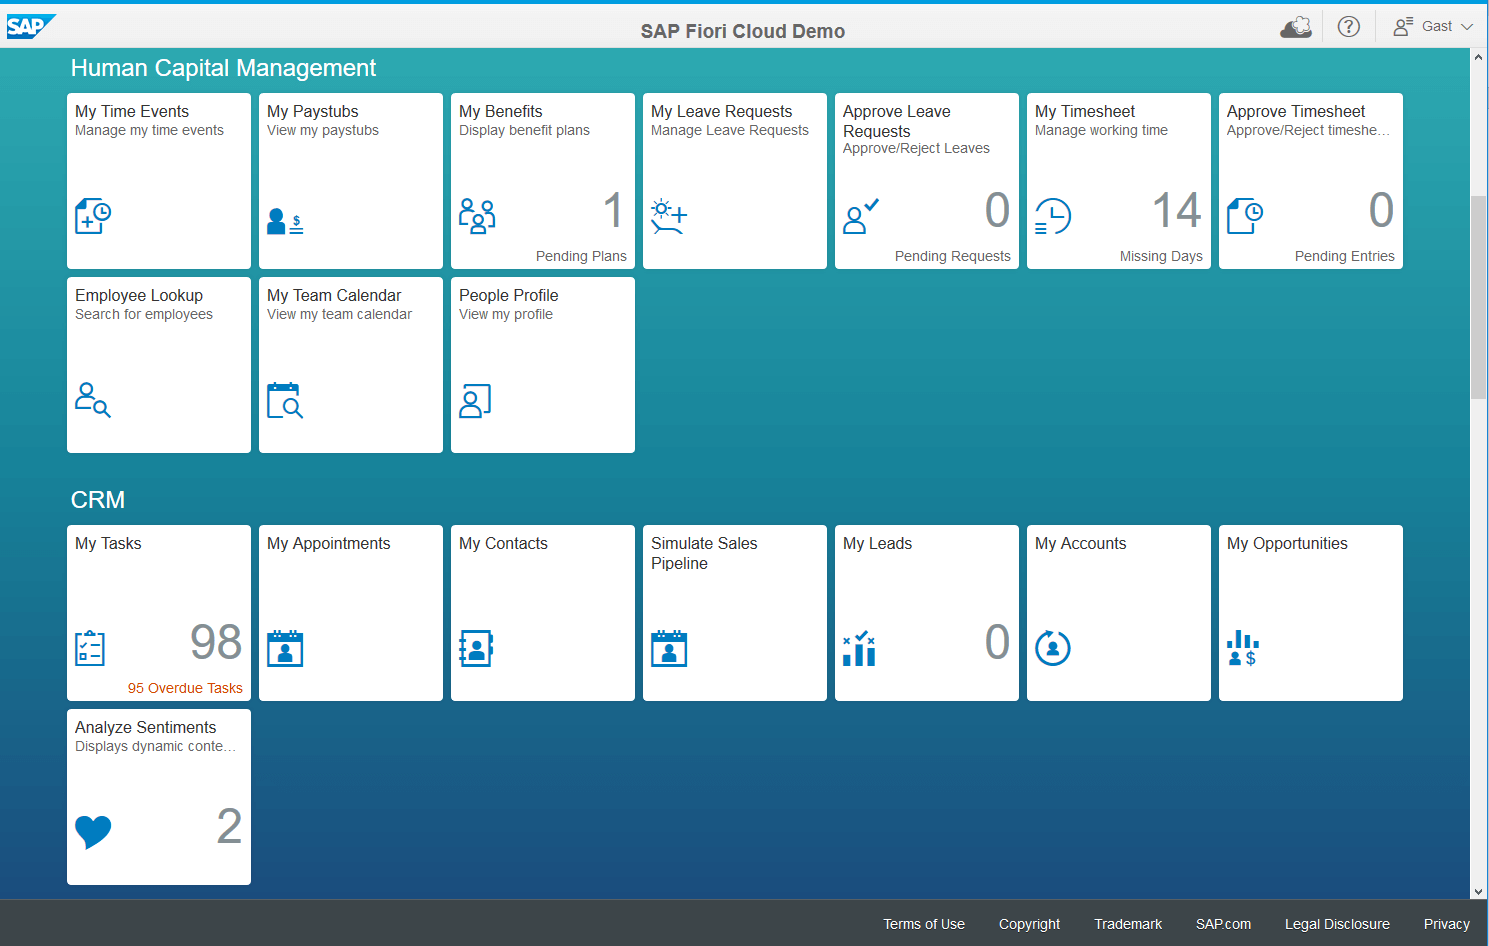1489x946 pixels.
Task: Click the vertical scrollbar thumb
Action: pos(1478,297)
